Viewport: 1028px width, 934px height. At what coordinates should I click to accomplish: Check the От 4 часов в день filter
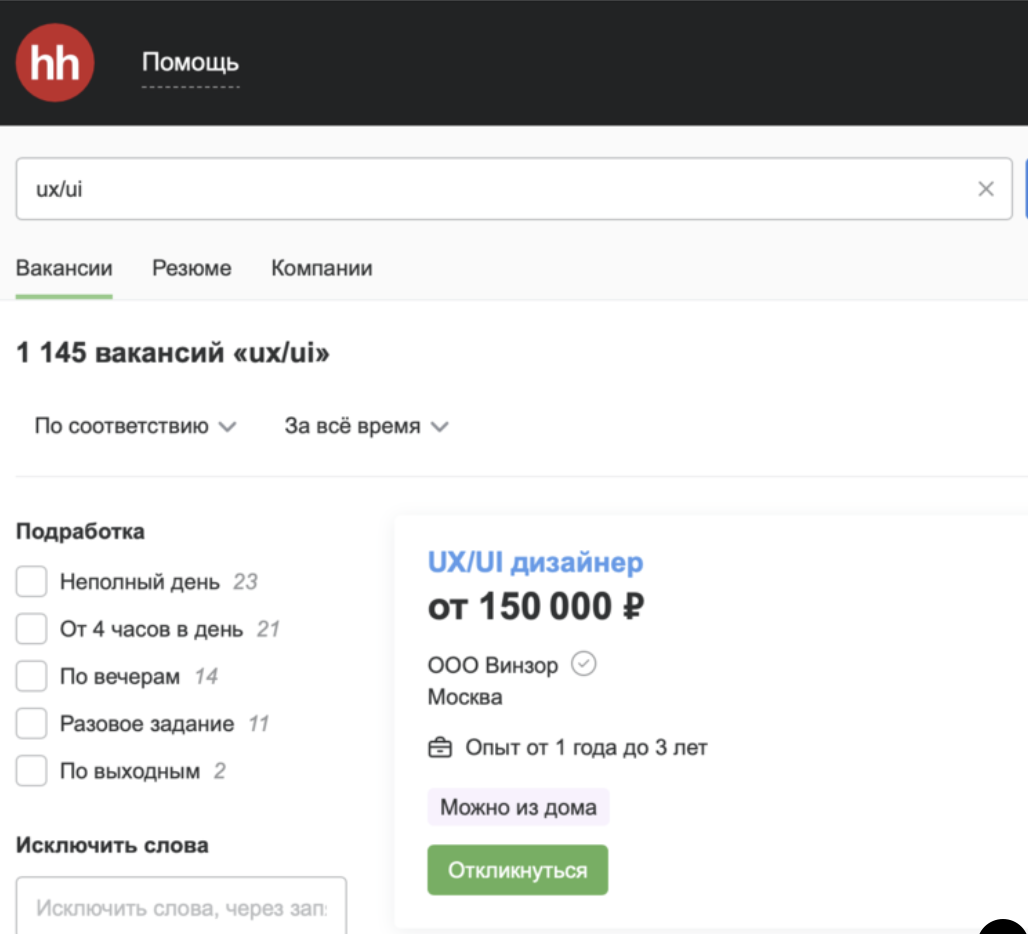pos(32,630)
